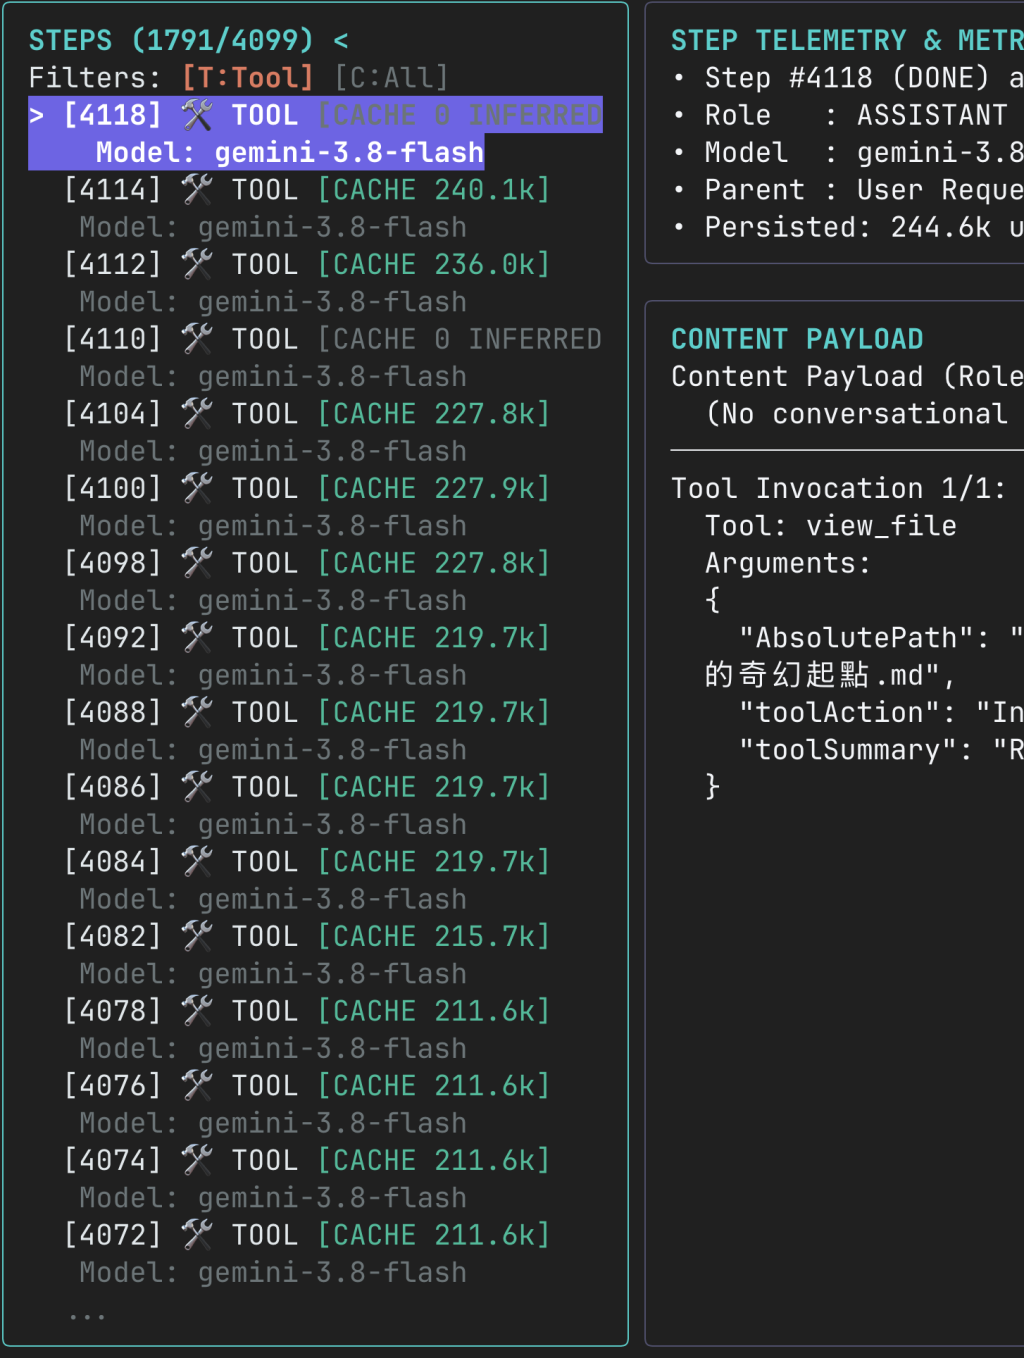The height and width of the screenshot is (1358, 1024).
Task: Click the tool icon on step 4076
Action: point(197,1085)
